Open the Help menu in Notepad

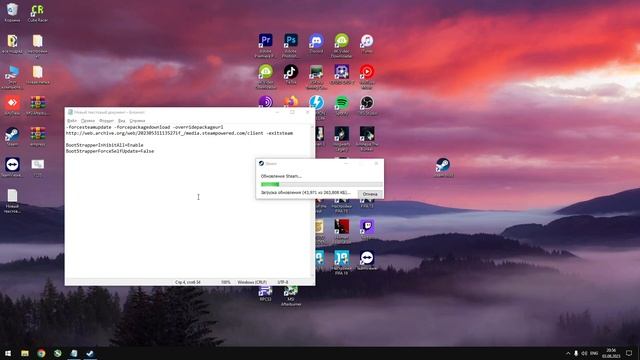point(137,121)
